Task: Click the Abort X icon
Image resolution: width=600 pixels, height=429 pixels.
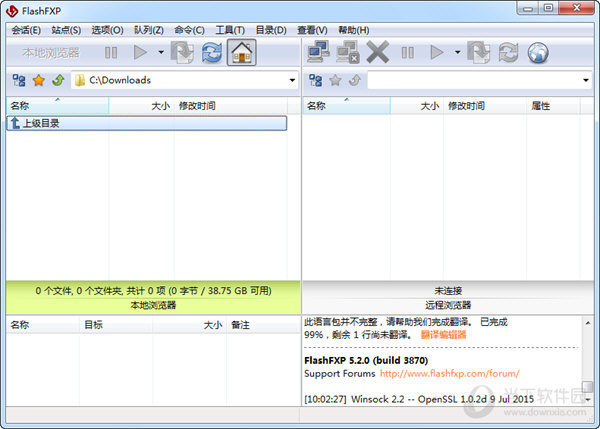Action: click(378, 52)
